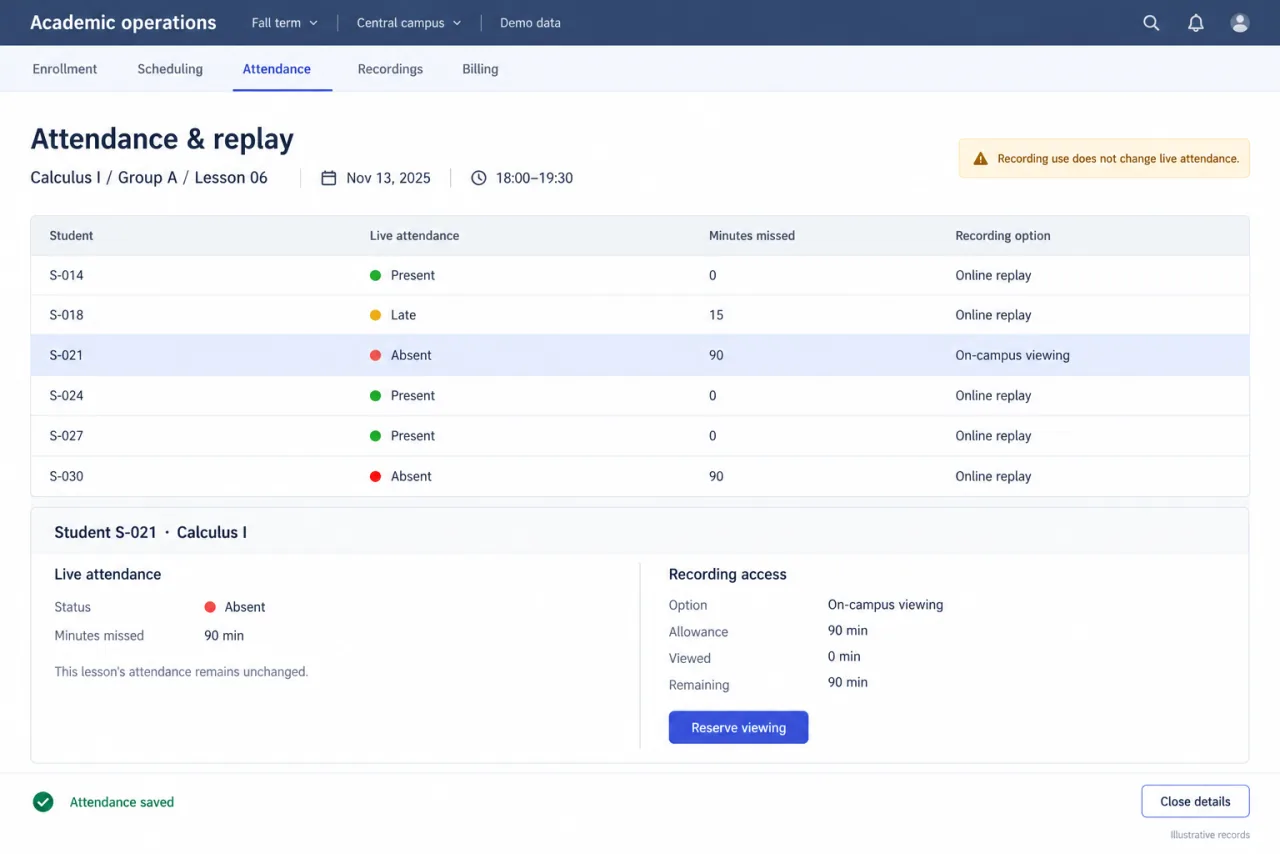Click the green Present dot for S-027
This screenshot has width=1280, height=854.
376,436
